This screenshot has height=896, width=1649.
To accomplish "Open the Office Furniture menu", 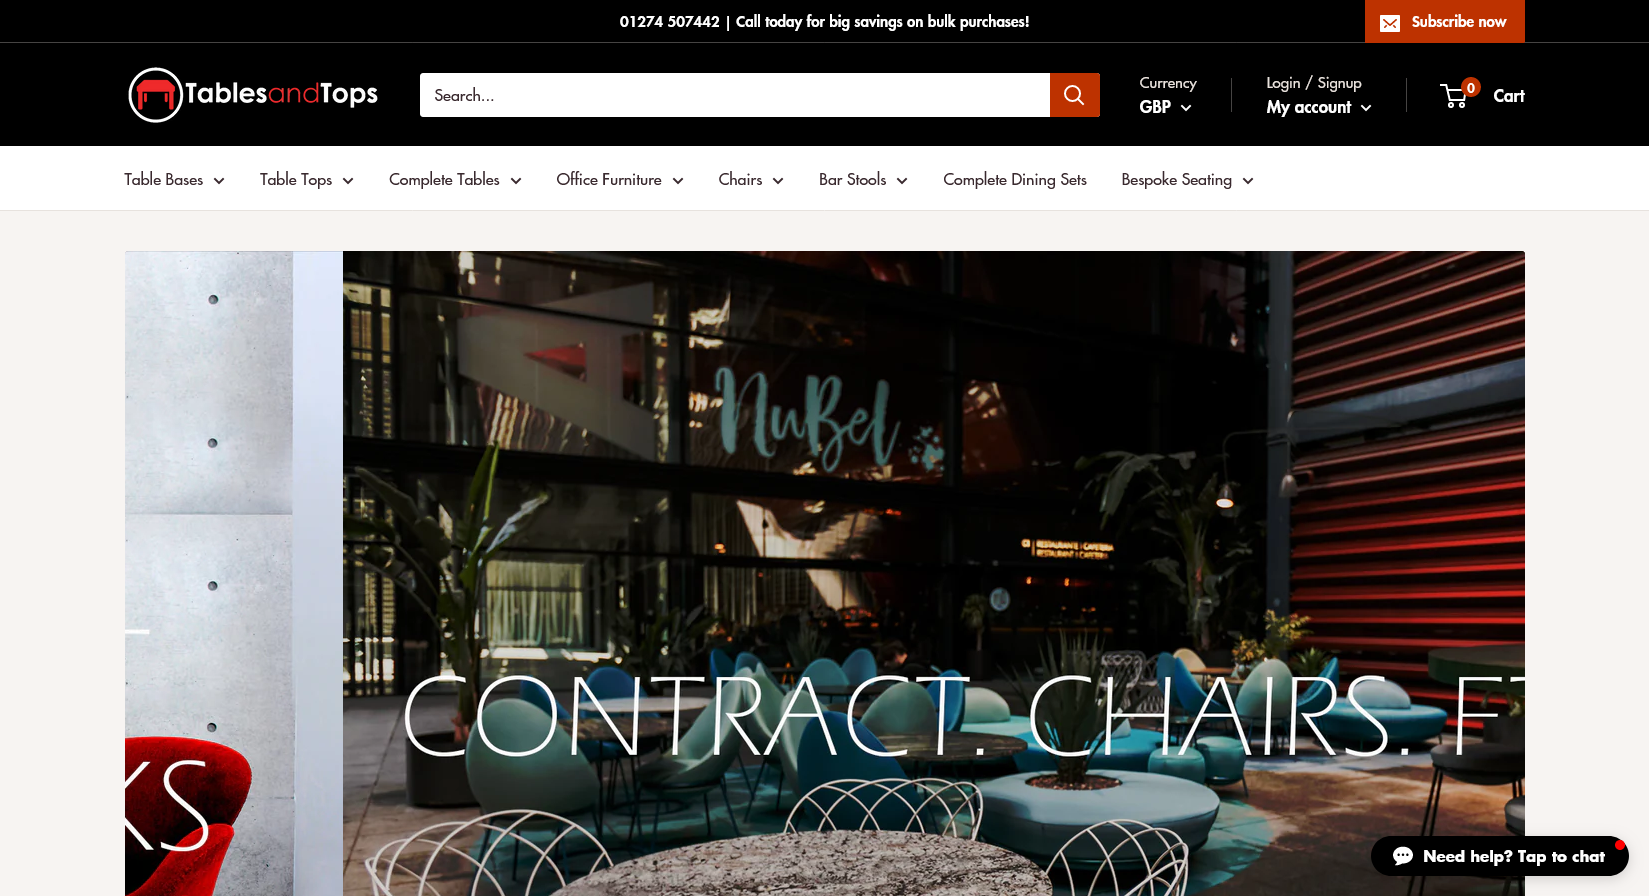I will click(620, 179).
